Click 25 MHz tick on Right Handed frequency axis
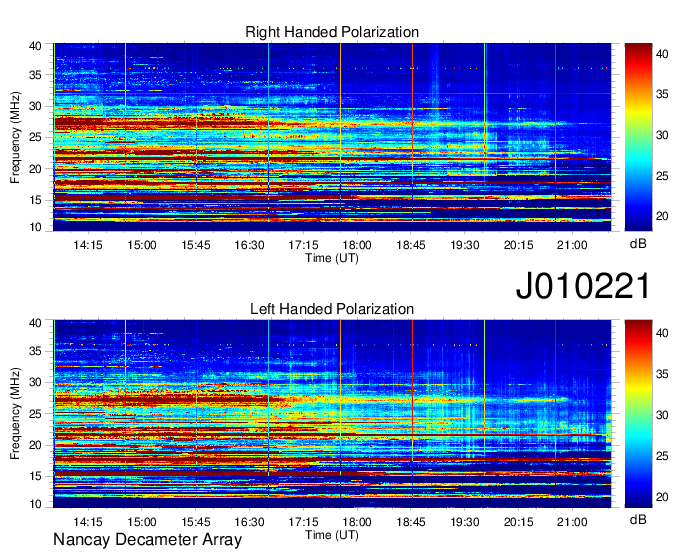 point(35,137)
